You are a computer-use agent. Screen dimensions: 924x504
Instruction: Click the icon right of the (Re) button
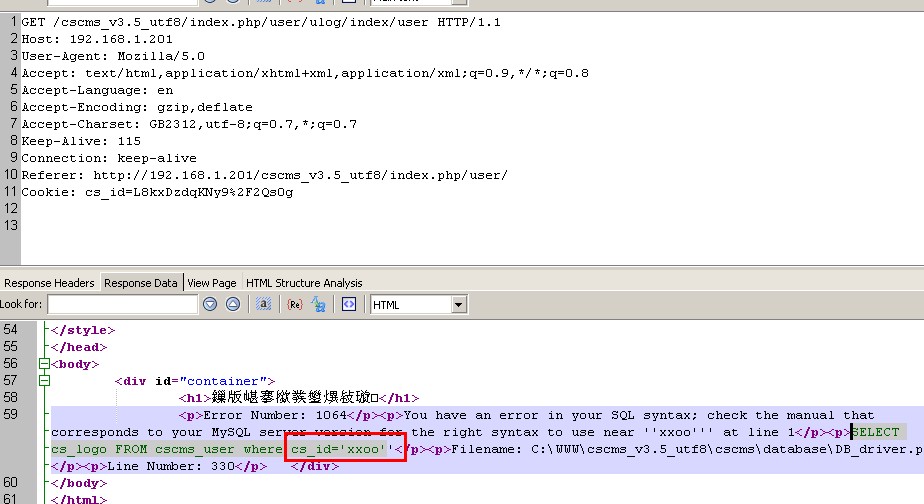(319, 304)
